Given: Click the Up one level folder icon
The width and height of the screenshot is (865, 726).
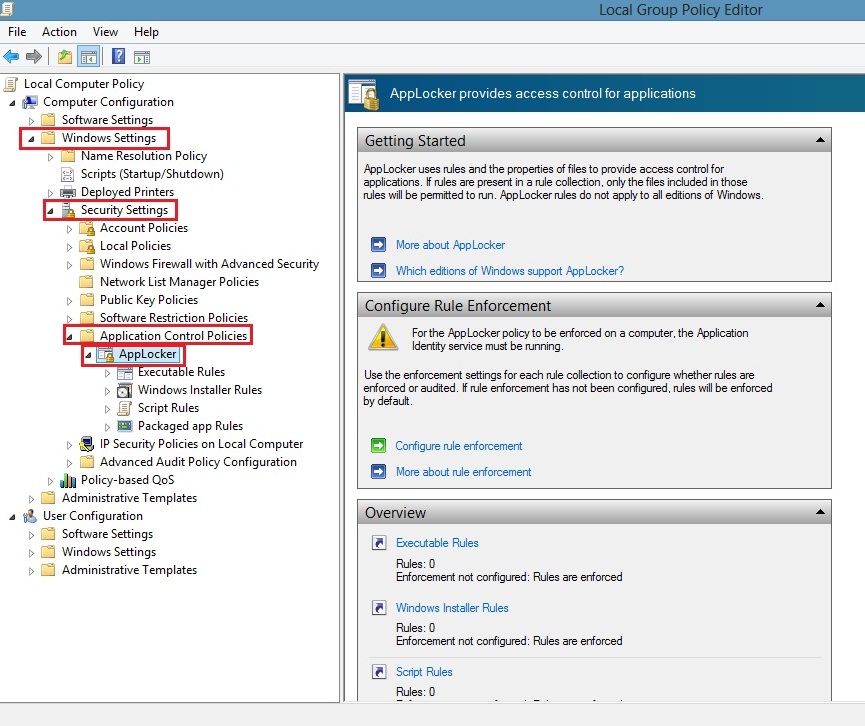Looking at the screenshot, I should [65, 56].
